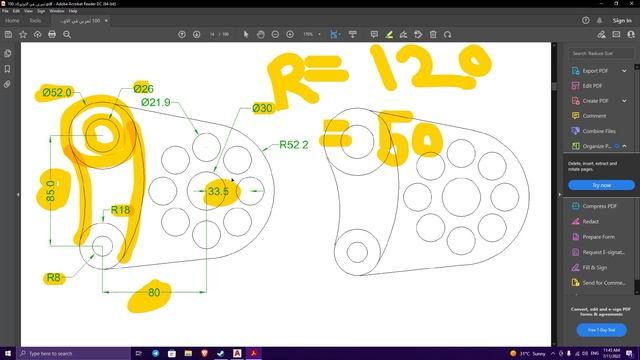The height and width of the screenshot is (360, 640).
Task: Print the document using printer icon
Action: point(52,35)
